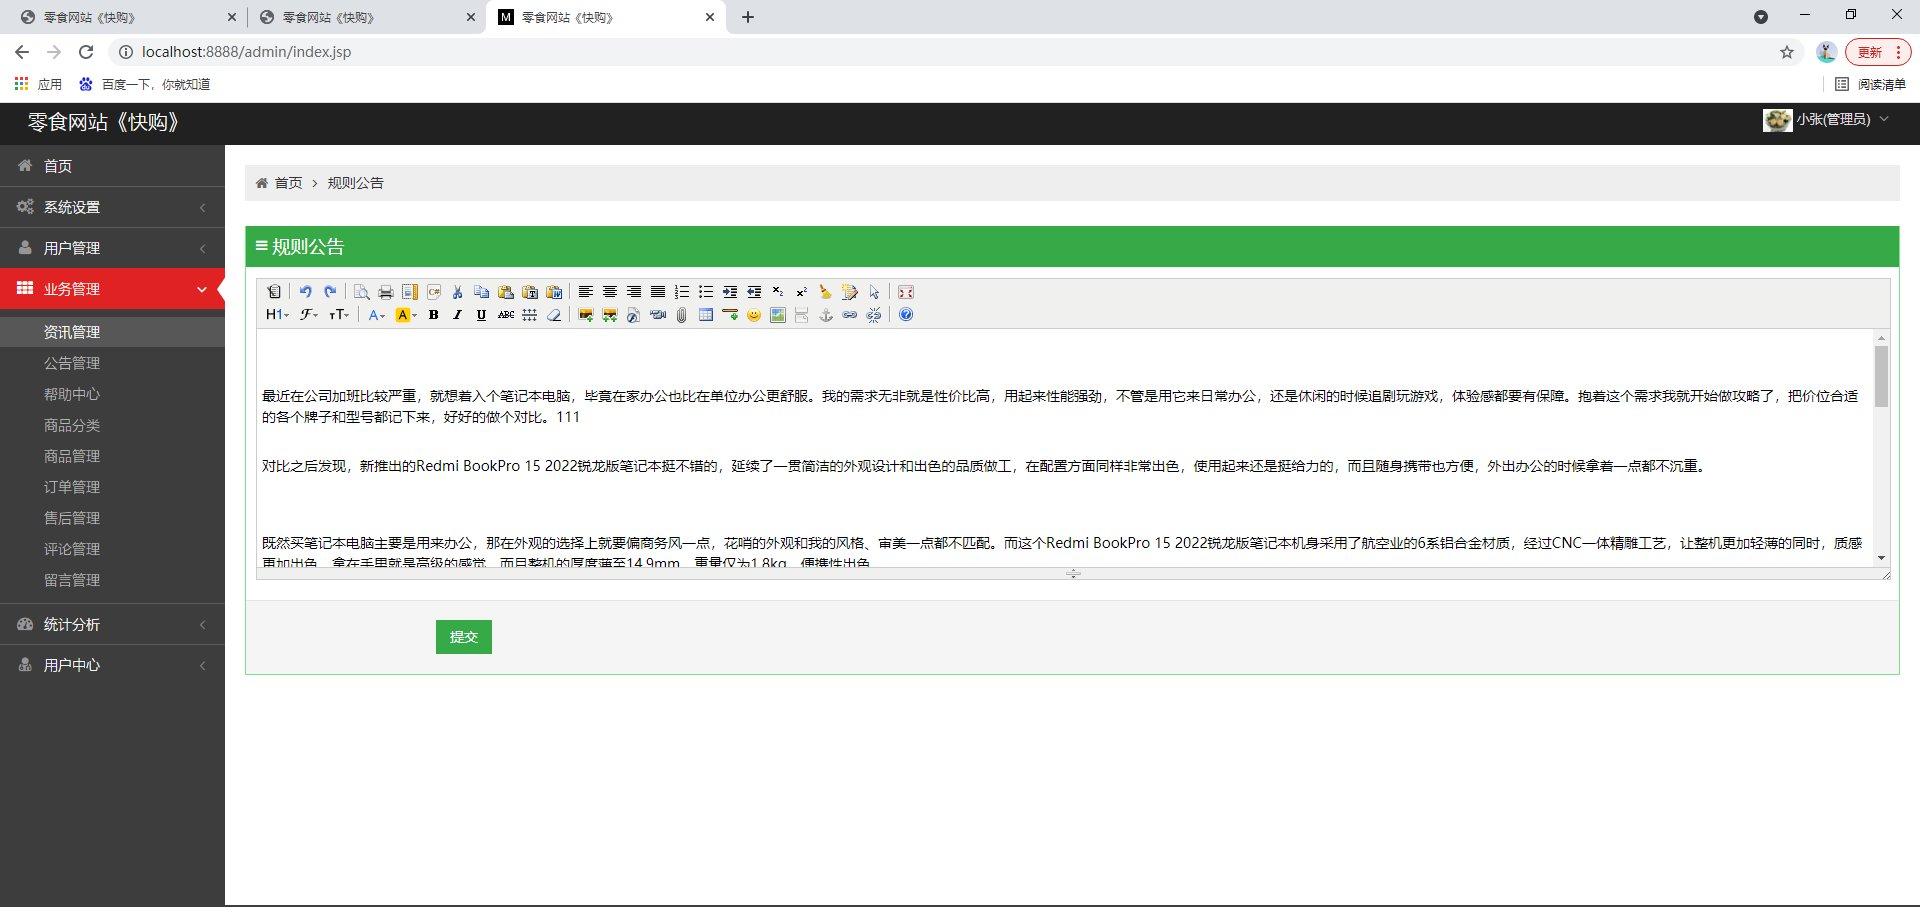
Task: Align text left in editor
Action: (586, 292)
